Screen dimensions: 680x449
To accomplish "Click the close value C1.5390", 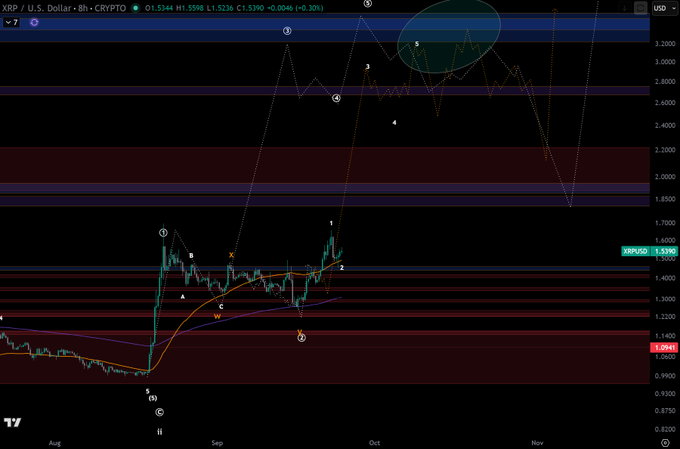I will pos(249,8).
